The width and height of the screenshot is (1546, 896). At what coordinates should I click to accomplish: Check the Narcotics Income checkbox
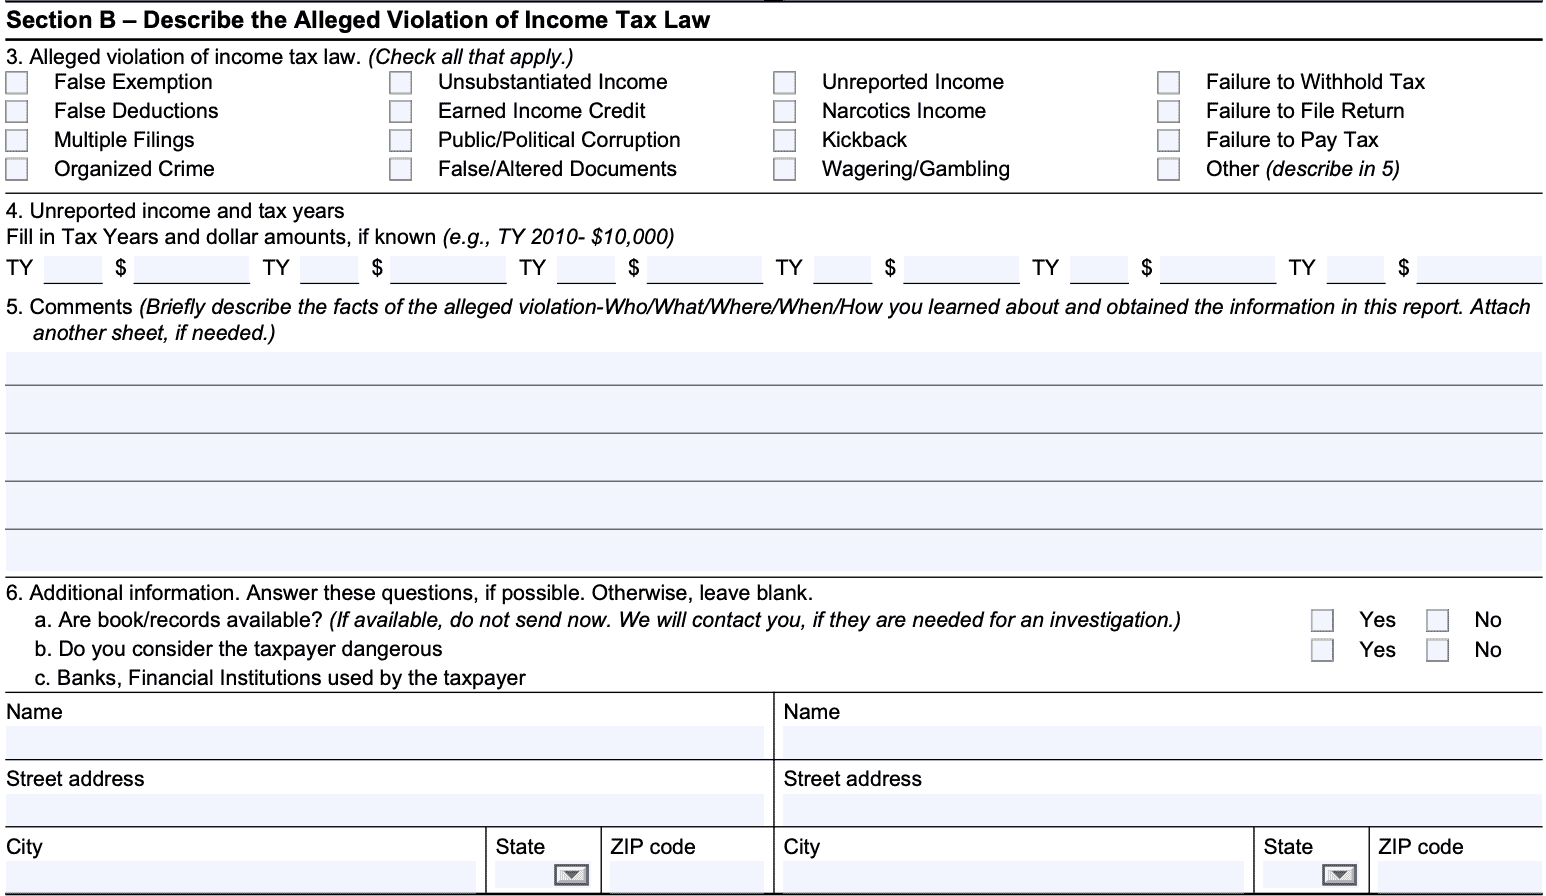coord(785,111)
